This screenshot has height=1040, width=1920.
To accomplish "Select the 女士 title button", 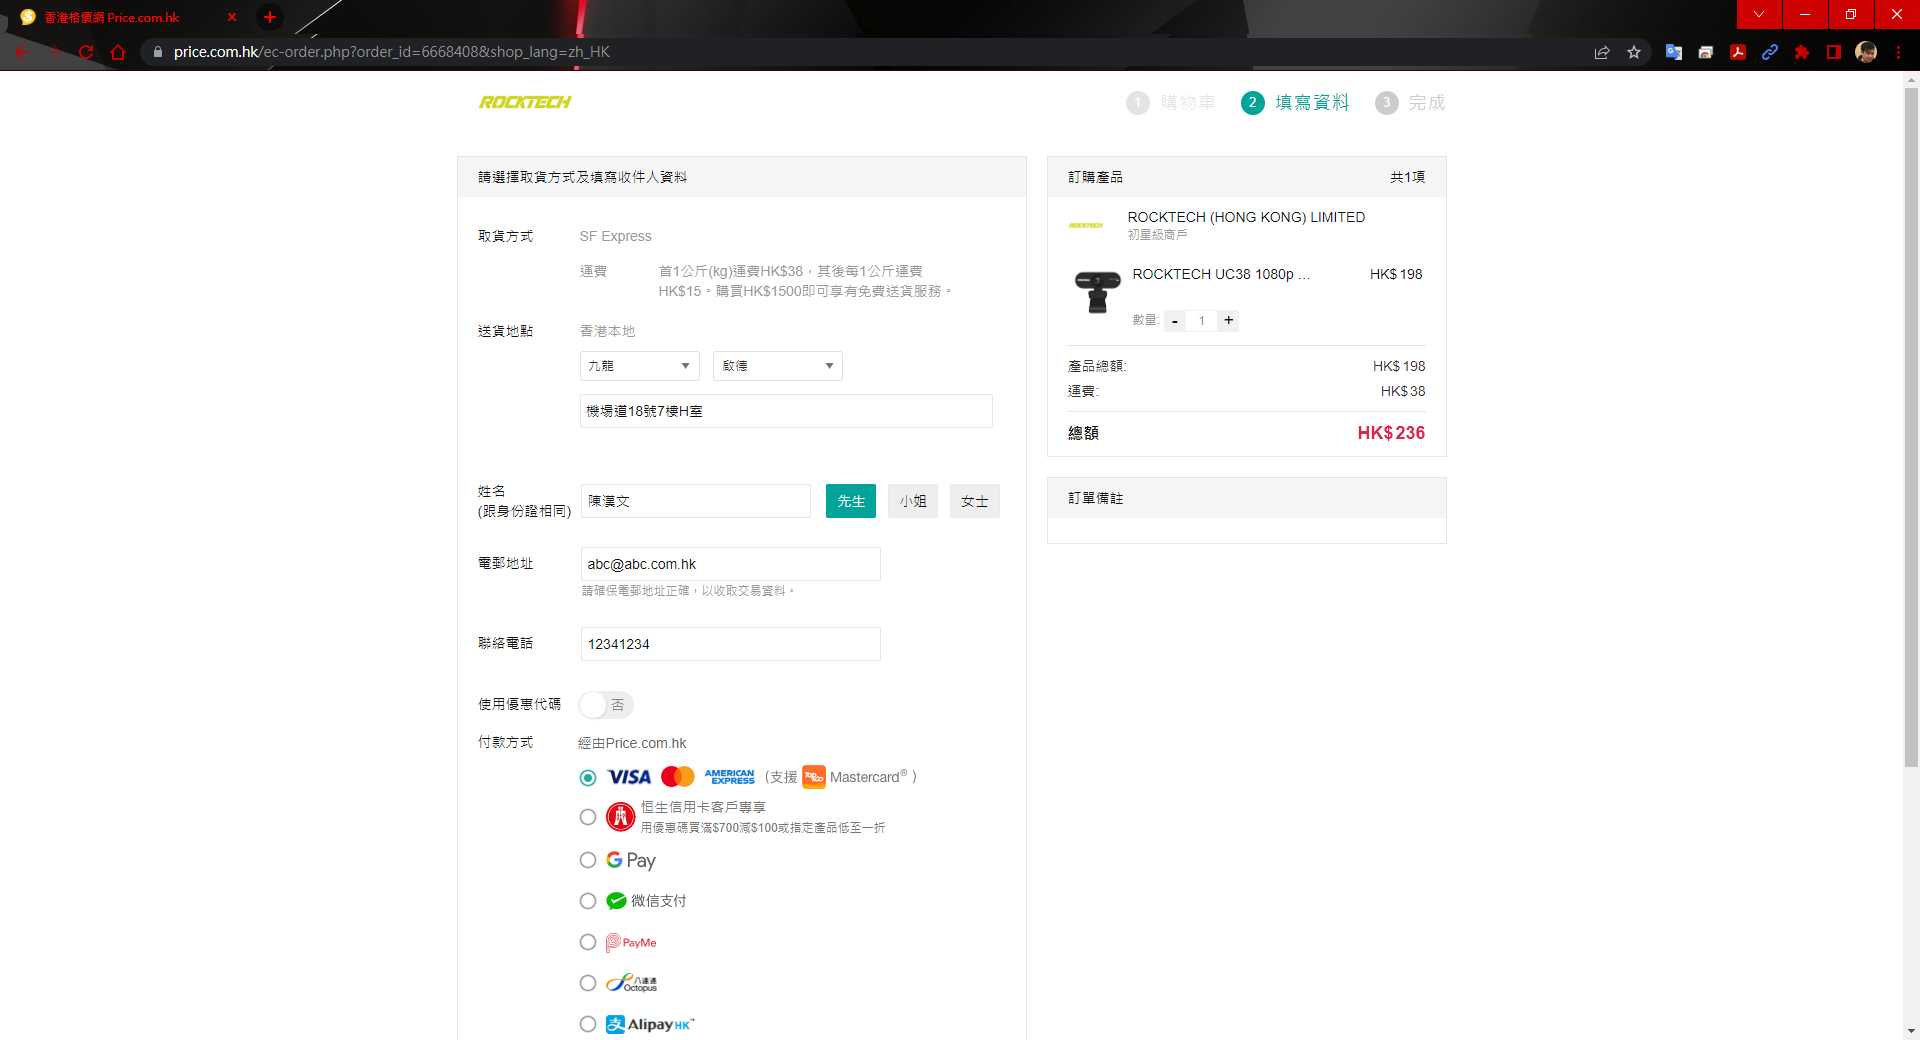I will click(974, 501).
